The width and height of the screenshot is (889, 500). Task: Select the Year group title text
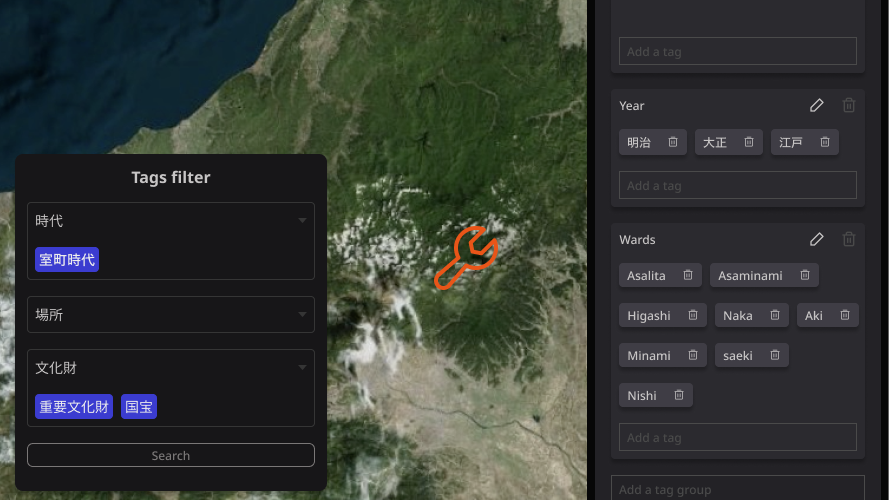632,106
